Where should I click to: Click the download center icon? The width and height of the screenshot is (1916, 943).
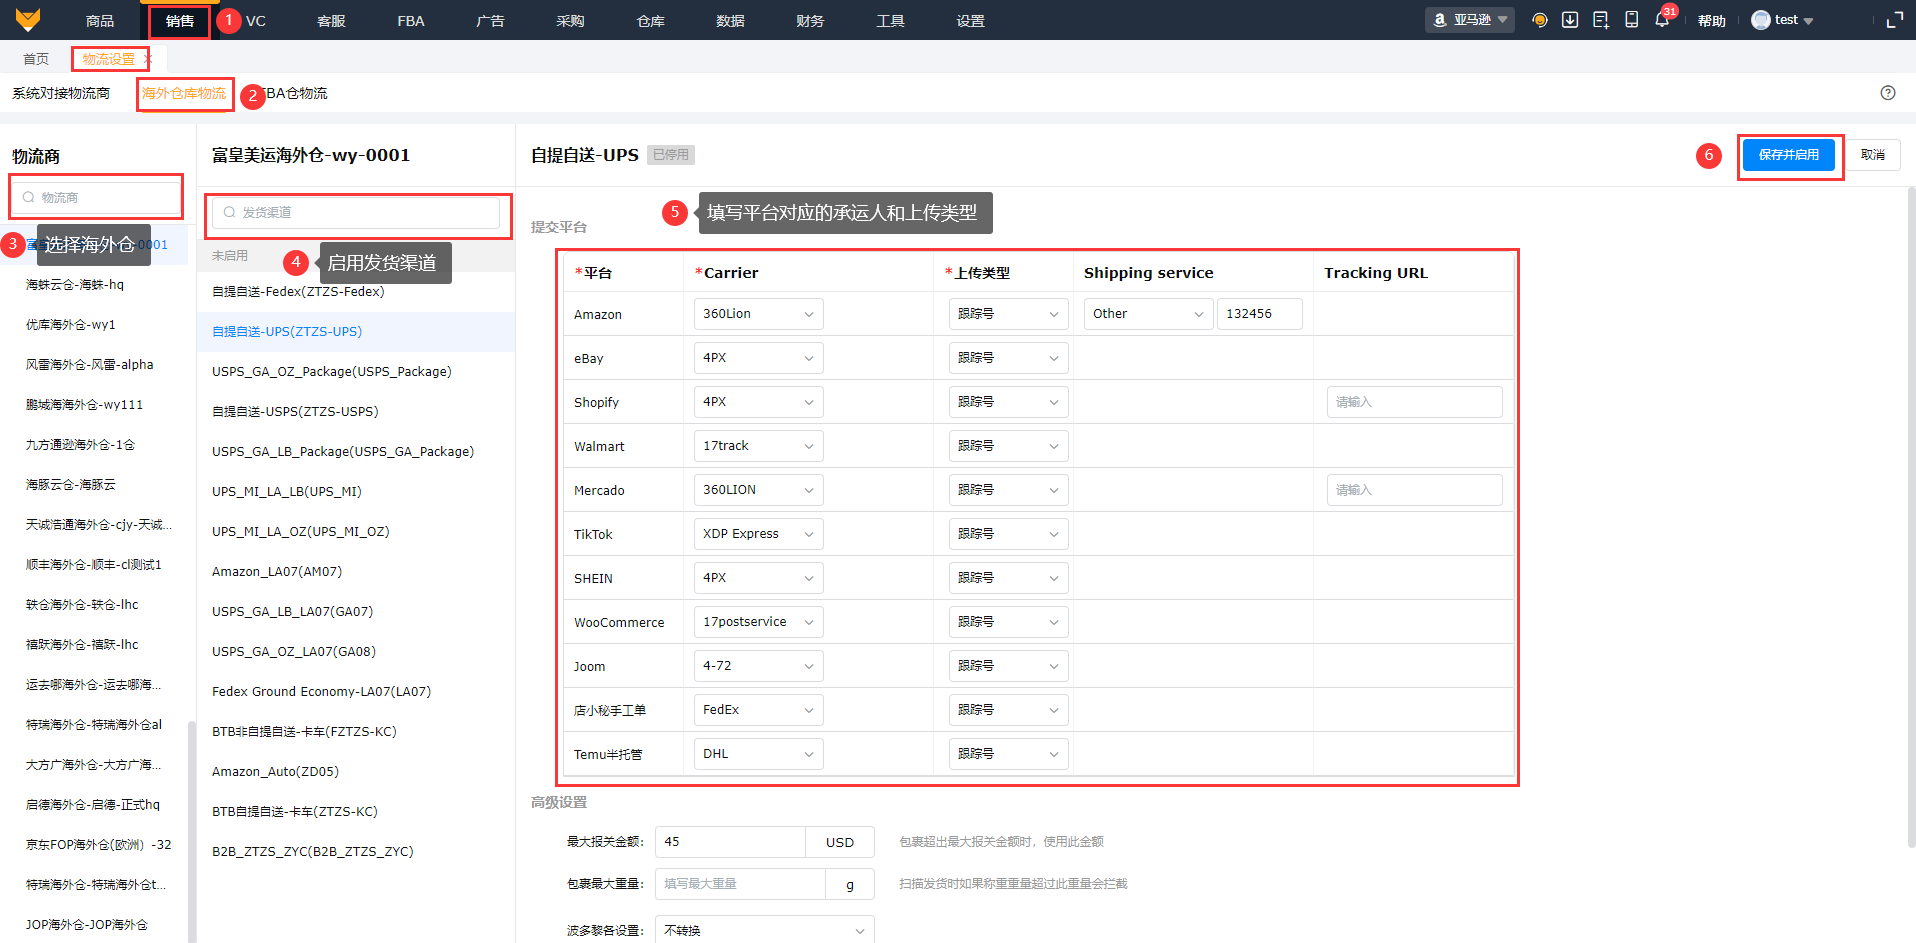[1570, 20]
